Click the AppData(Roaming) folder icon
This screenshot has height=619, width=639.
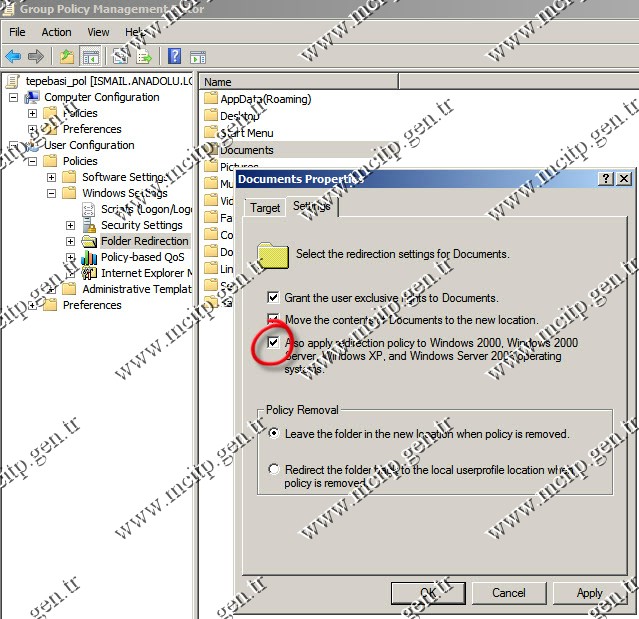(211, 99)
